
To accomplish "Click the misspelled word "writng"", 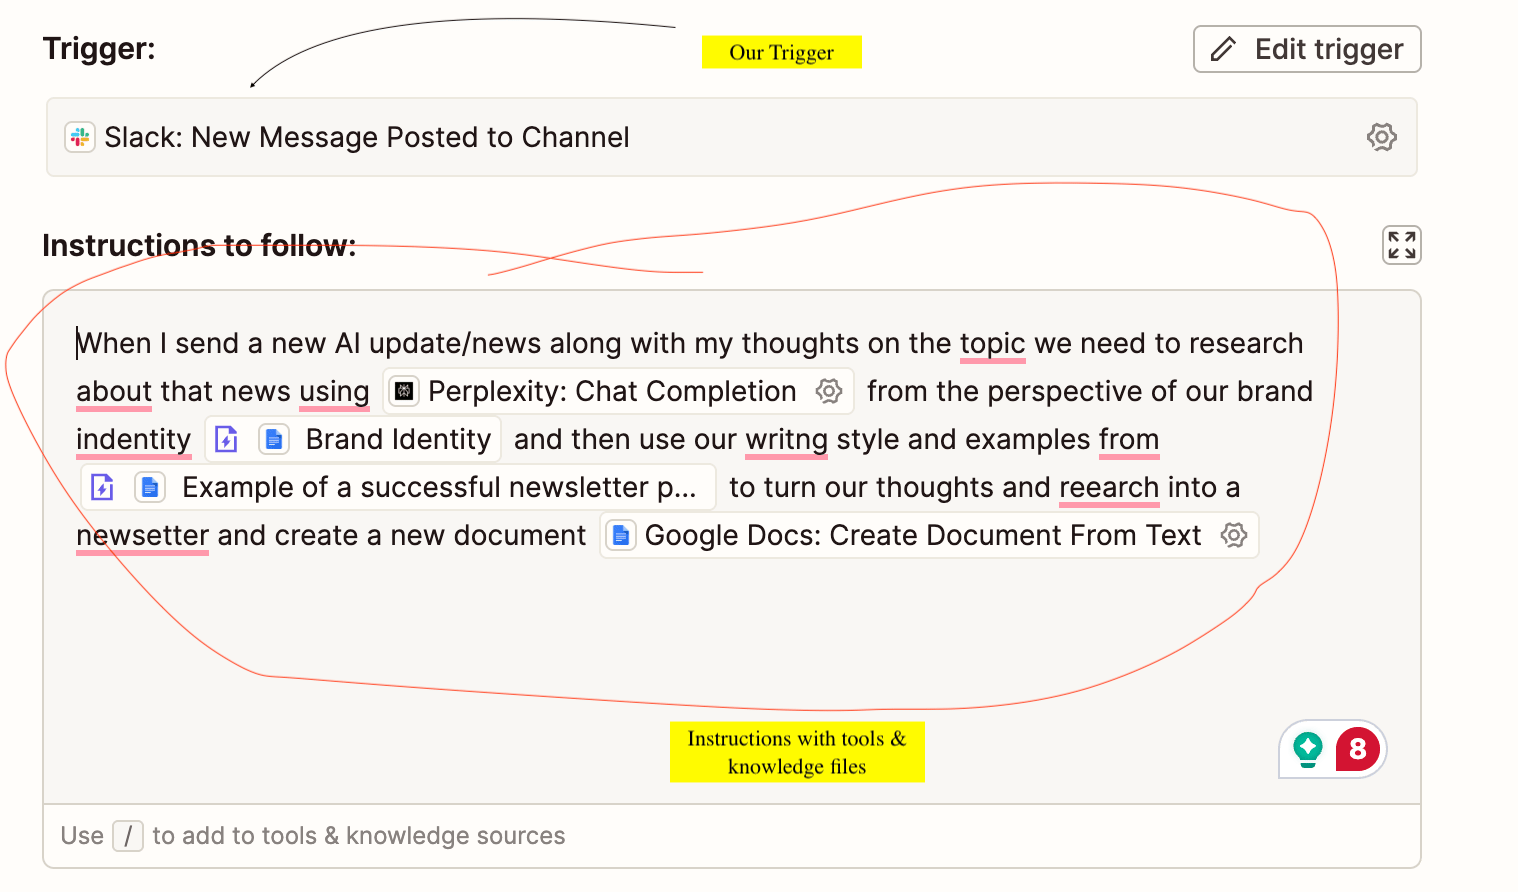I will click(x=787, y=439).
